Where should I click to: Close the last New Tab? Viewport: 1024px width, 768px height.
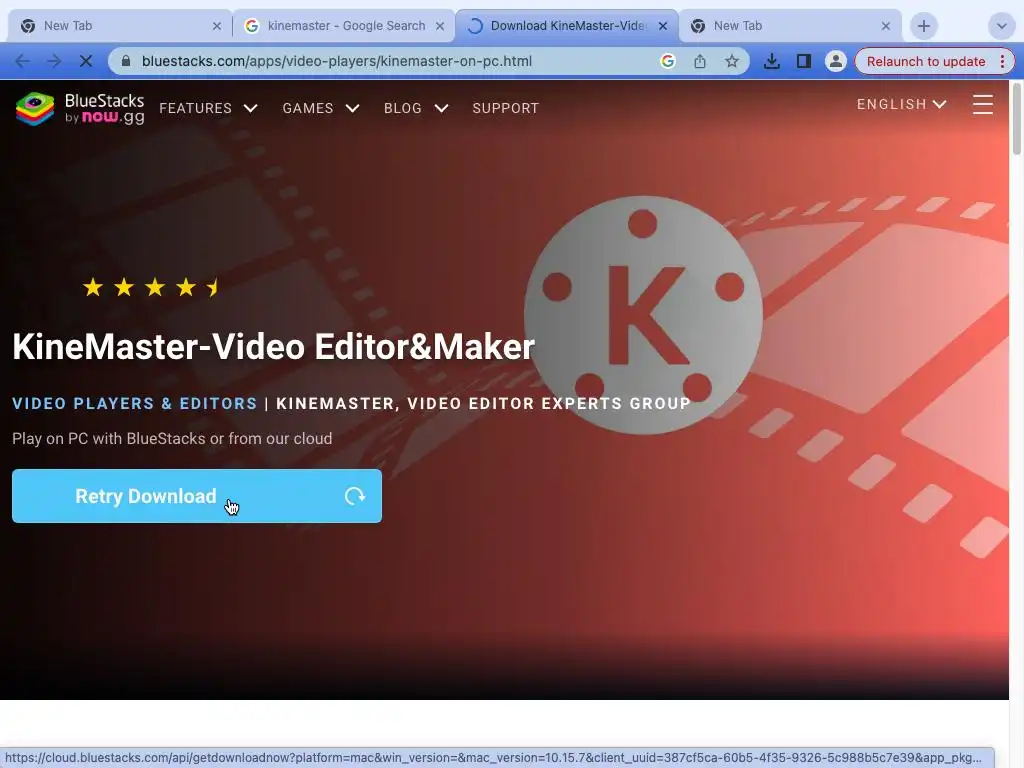pyautogui.click(x=886, y=26)
